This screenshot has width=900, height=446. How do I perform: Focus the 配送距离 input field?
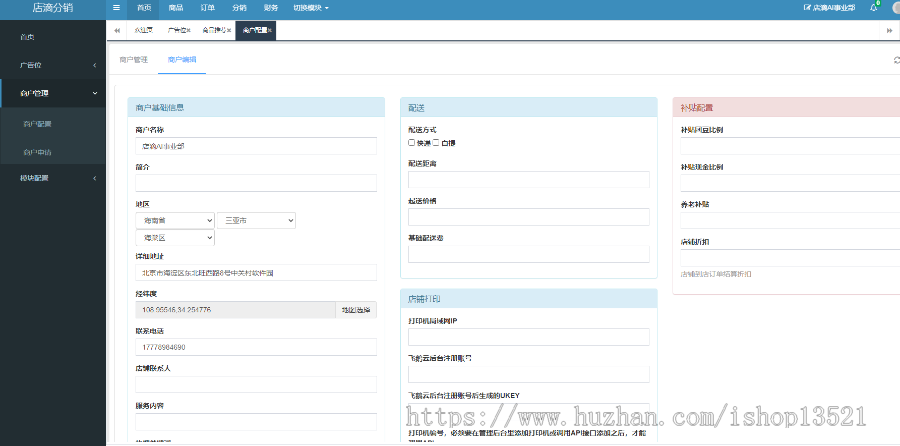click(x=529, y=180)
